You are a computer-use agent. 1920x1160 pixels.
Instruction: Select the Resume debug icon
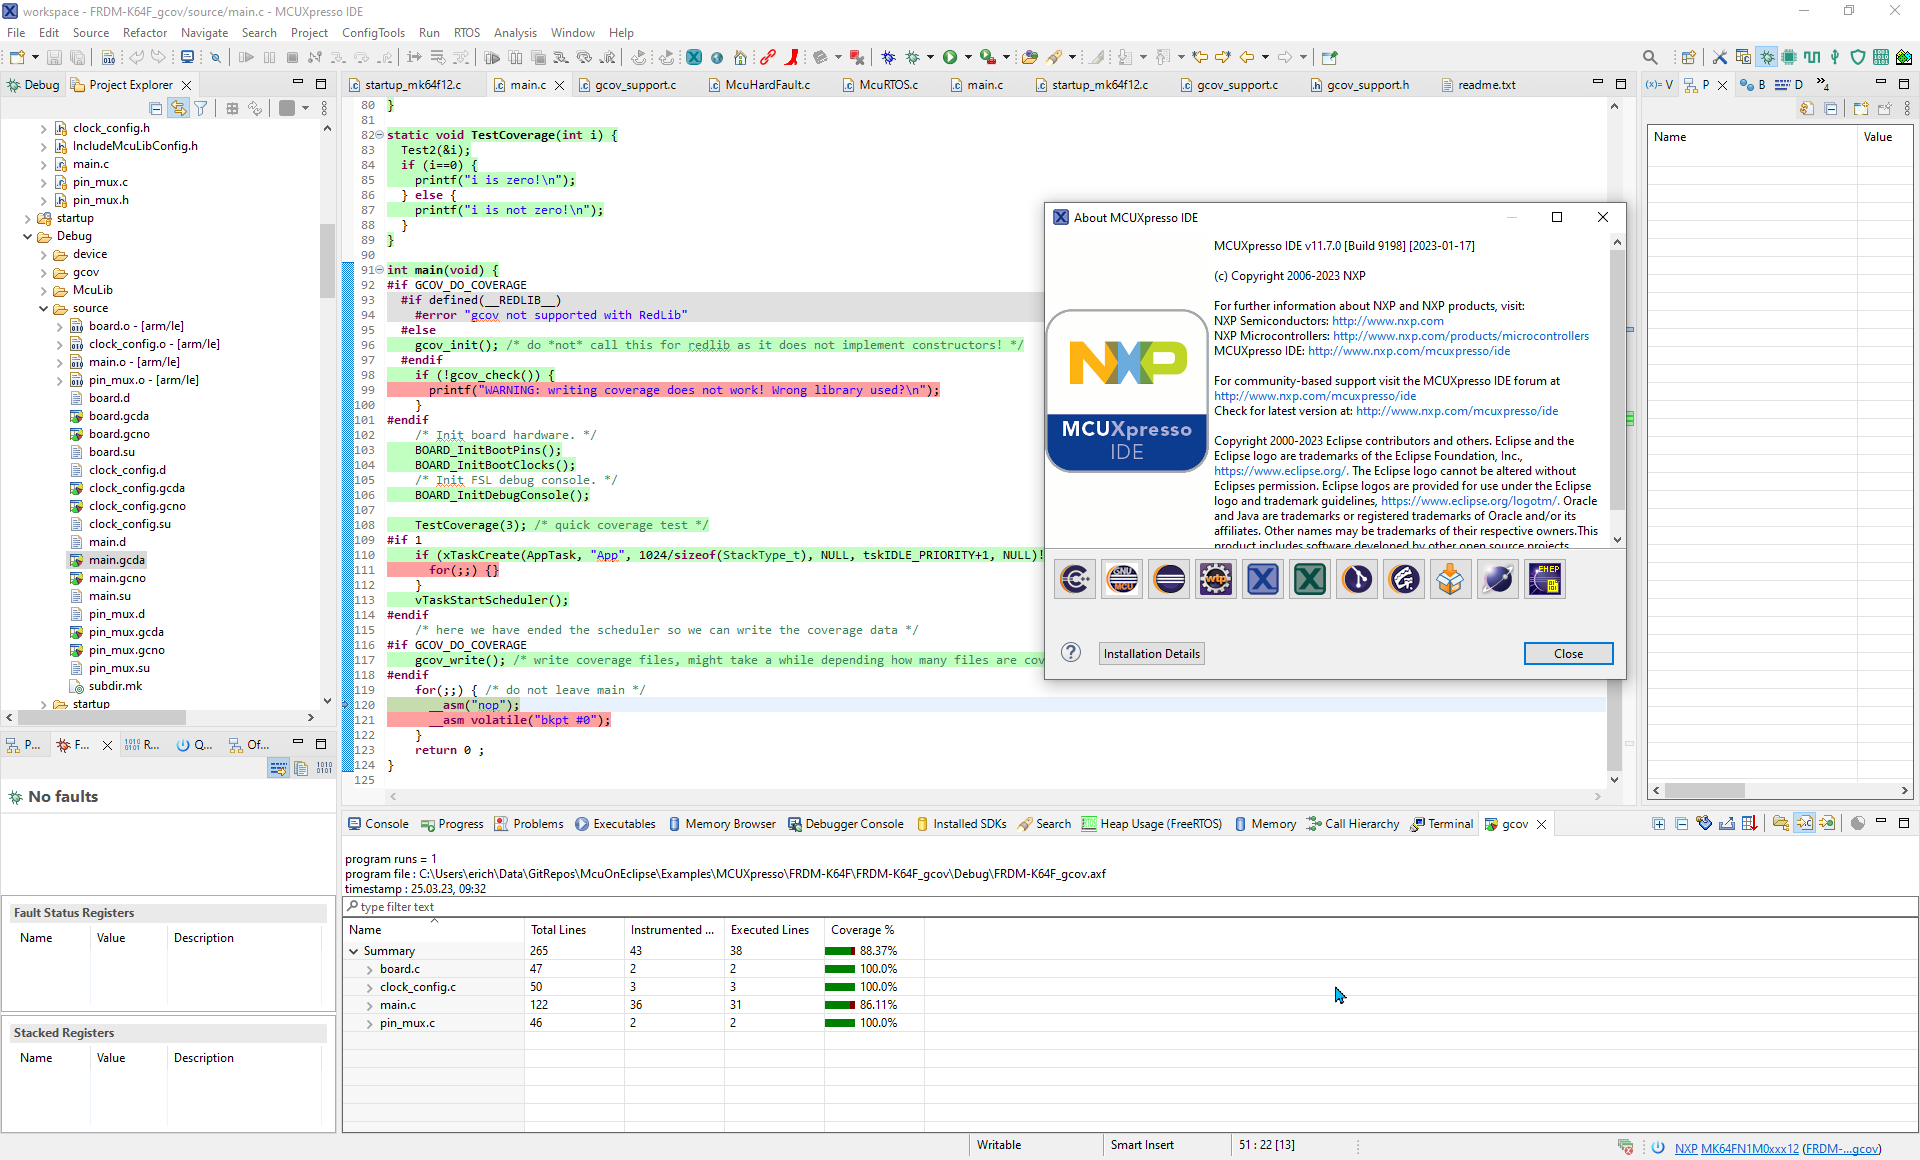[x=246, y=57]
